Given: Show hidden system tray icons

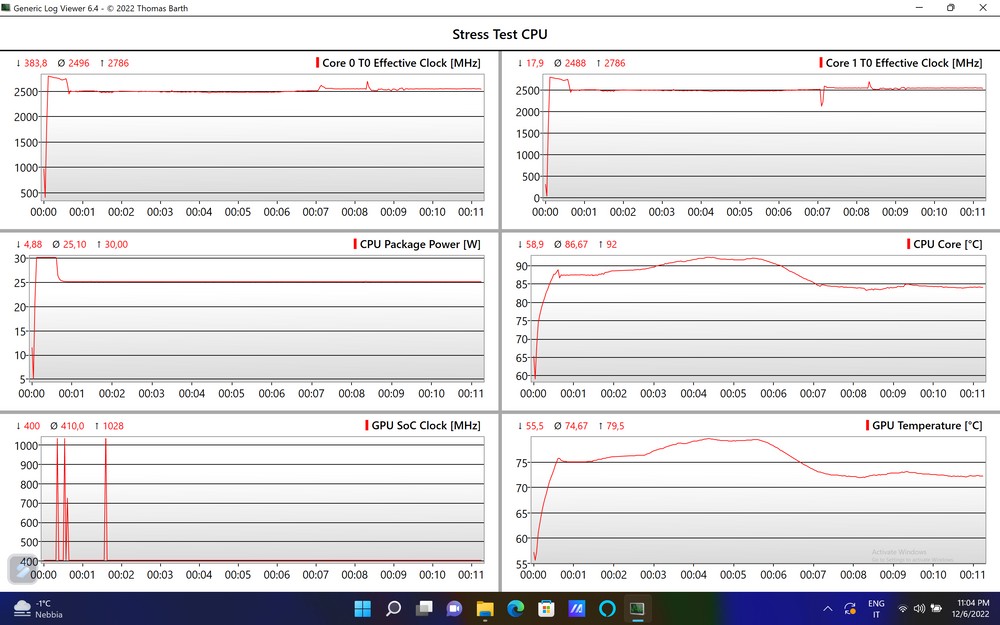Looking at the screenshot, I should (828, 609).
